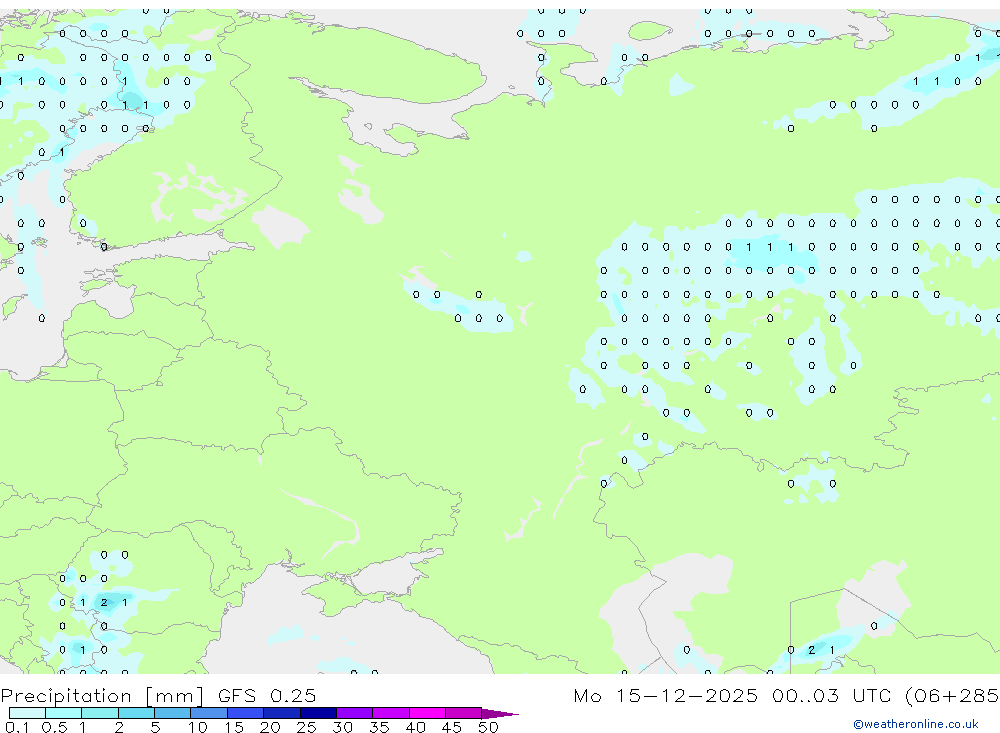Select the 1–2 mm legend color segment
The height and width of the screenshot is (733, 1000).
point(100,713)
